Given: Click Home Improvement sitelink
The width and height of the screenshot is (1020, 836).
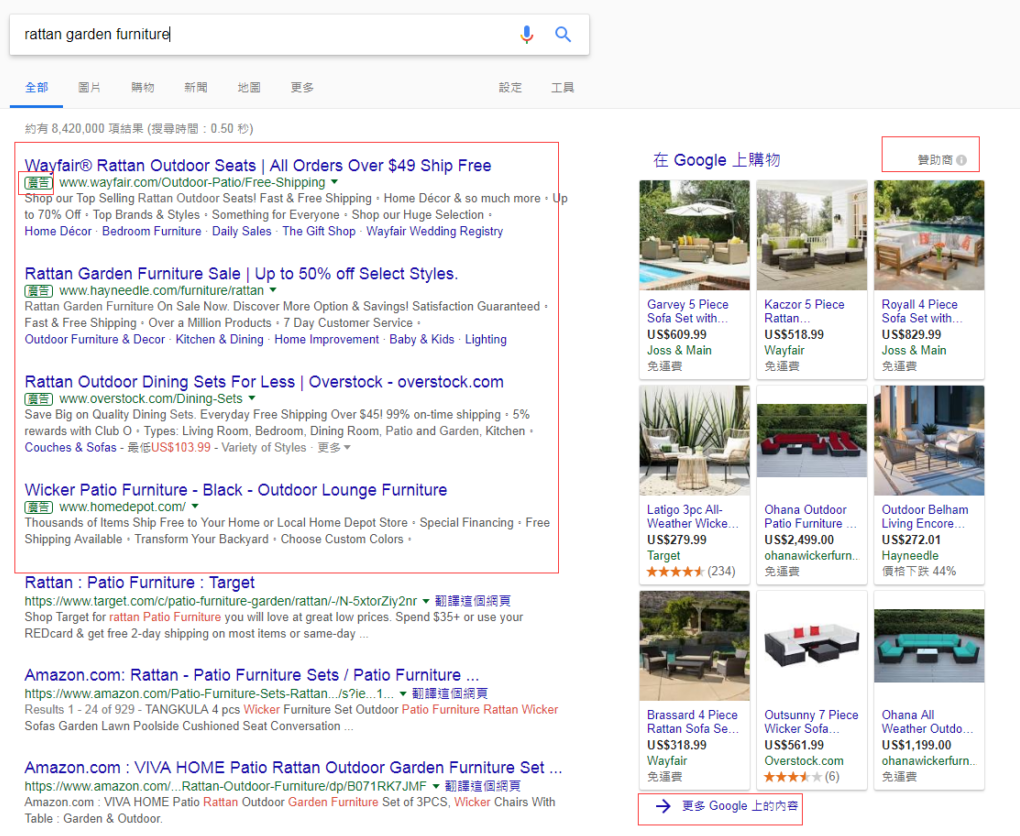Looking at the screenshot, I should tap(327, 339).
